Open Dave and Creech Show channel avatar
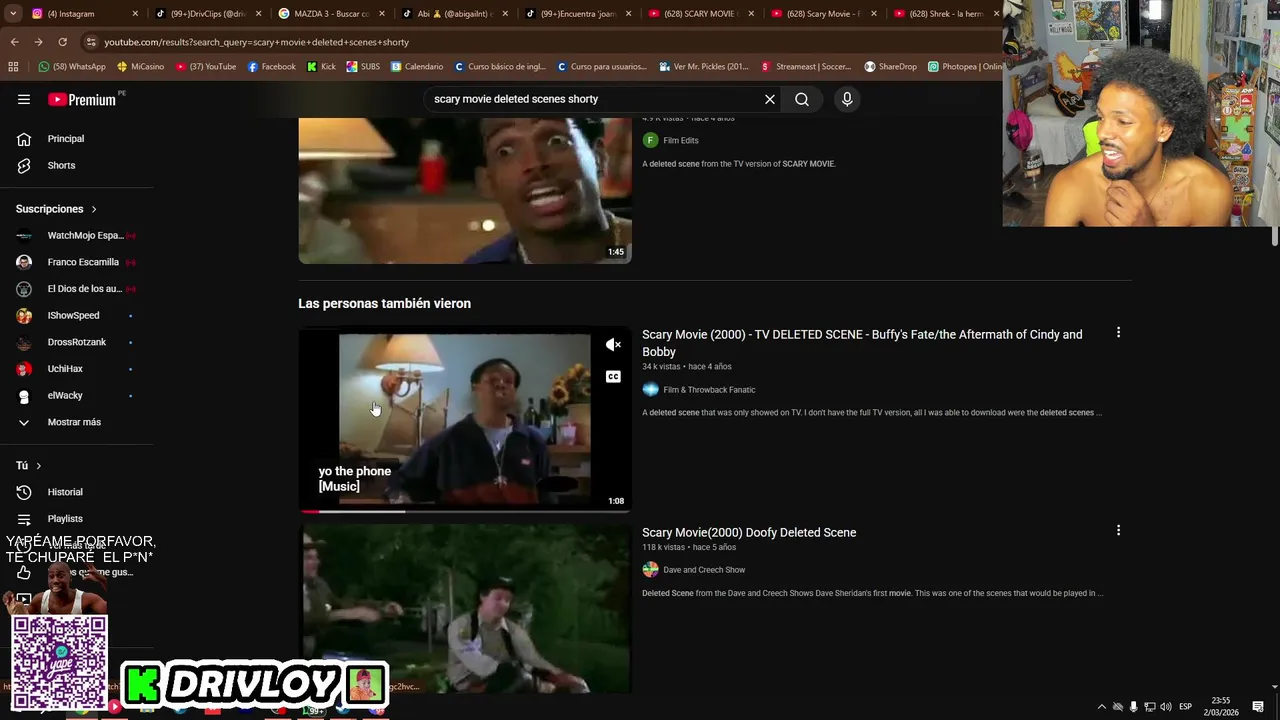 coord(650,569)
